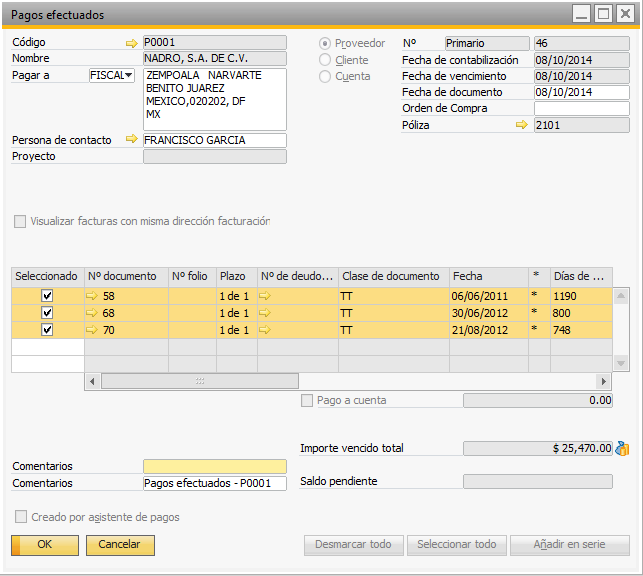The width and height of the screenshot is (643, 576).
Task: Select the Cuenta radio button
Action: [x=325, y=76]
